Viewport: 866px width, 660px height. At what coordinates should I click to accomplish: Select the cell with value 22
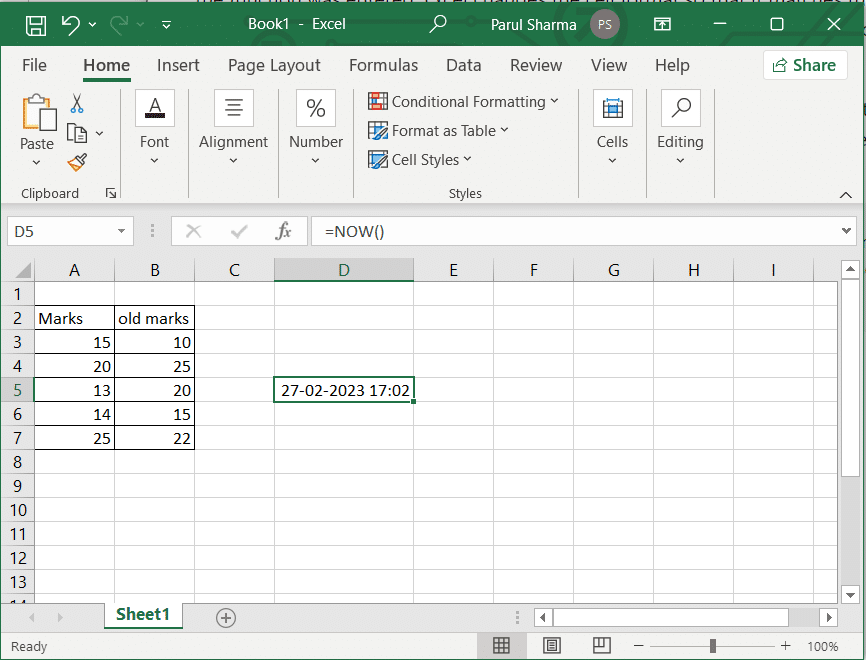154,438
